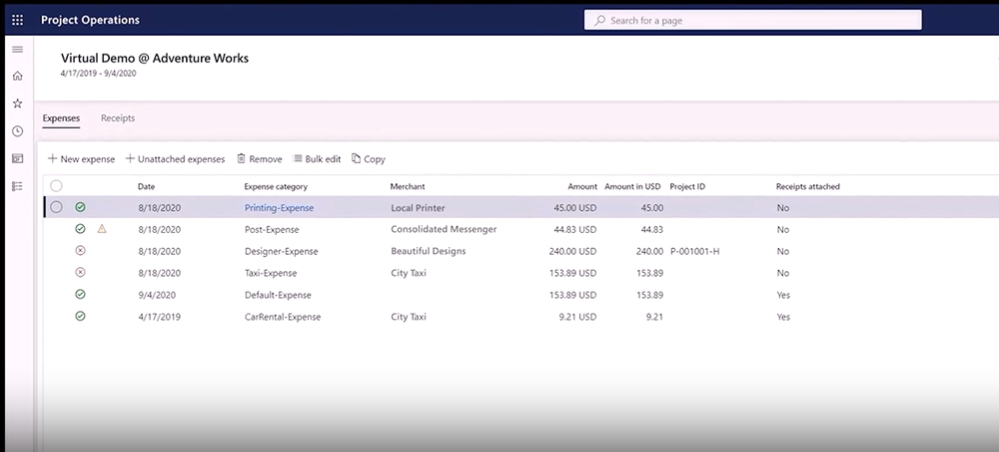999x452 pixels.
Task: Click the New expense button
Action: [x=81, y=159]
